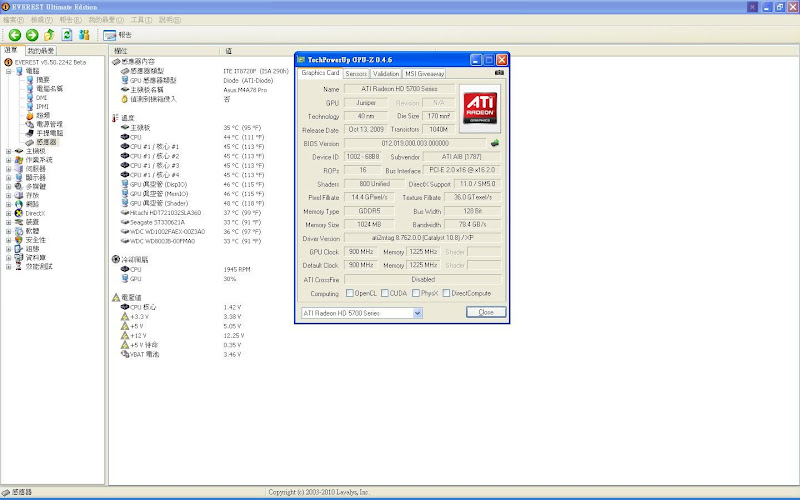
Task: Toggle the DirectCompute checkbox
Action: tap(446, 293)
